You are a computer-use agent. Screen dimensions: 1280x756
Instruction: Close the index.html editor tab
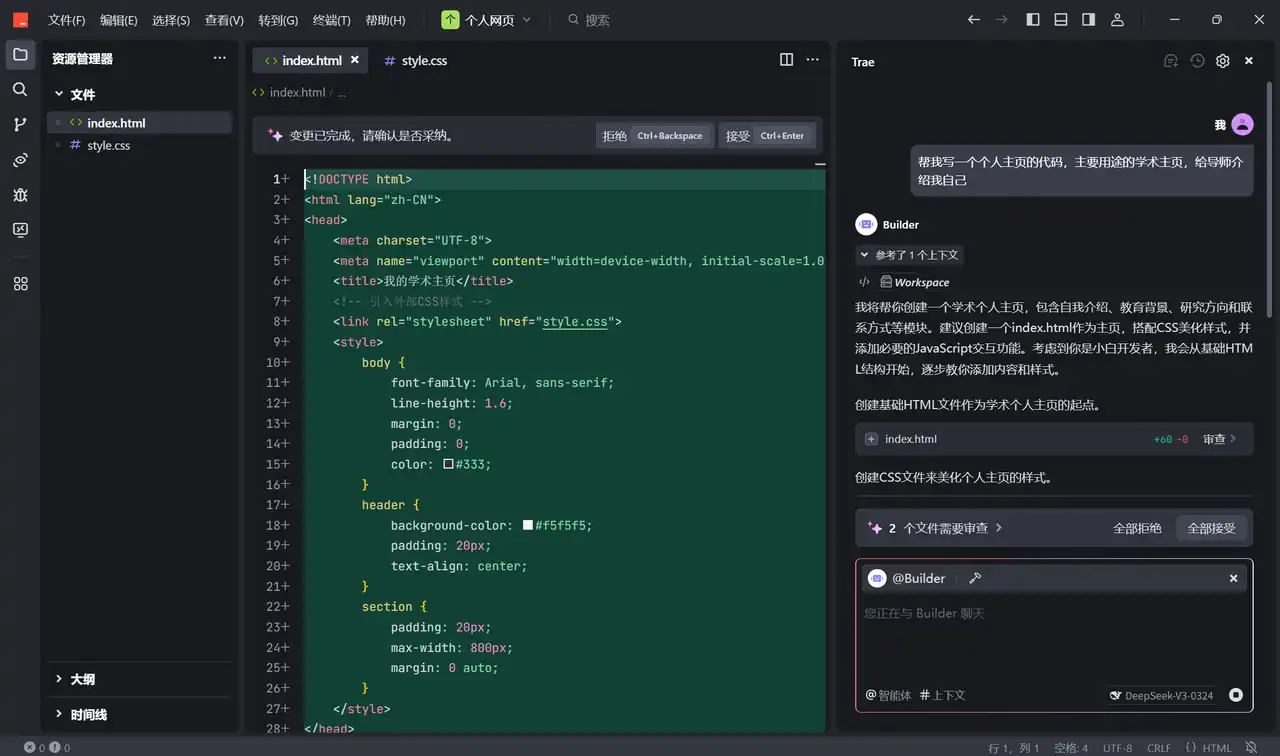point(354,60)
